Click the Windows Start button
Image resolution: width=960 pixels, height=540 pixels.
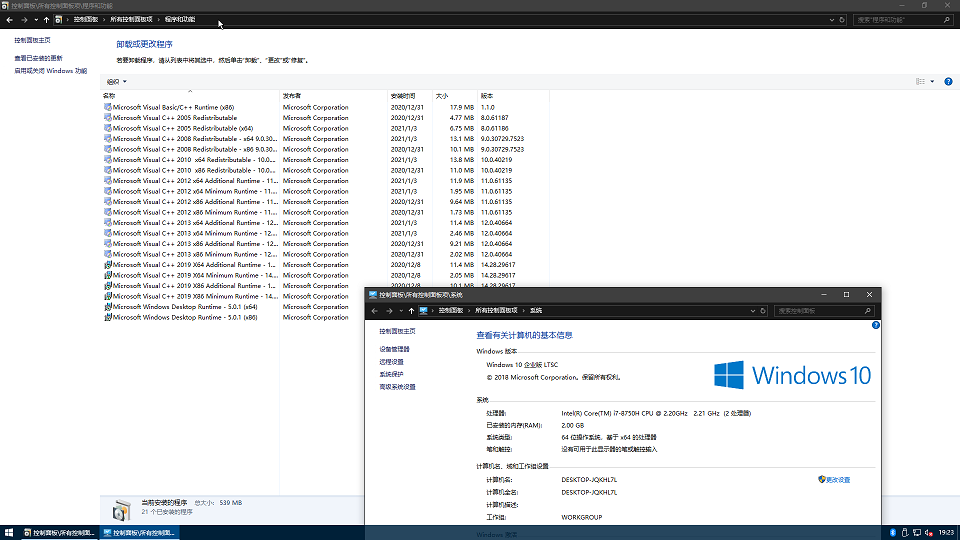[9, 532]
